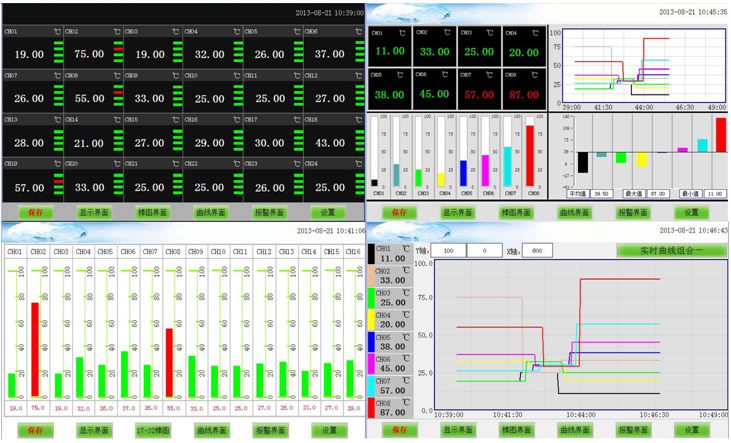Select the CH02 tile reading 75.00
Image resolution: width=731 pixels, height=443 pixels.
[x=94, y=48]
